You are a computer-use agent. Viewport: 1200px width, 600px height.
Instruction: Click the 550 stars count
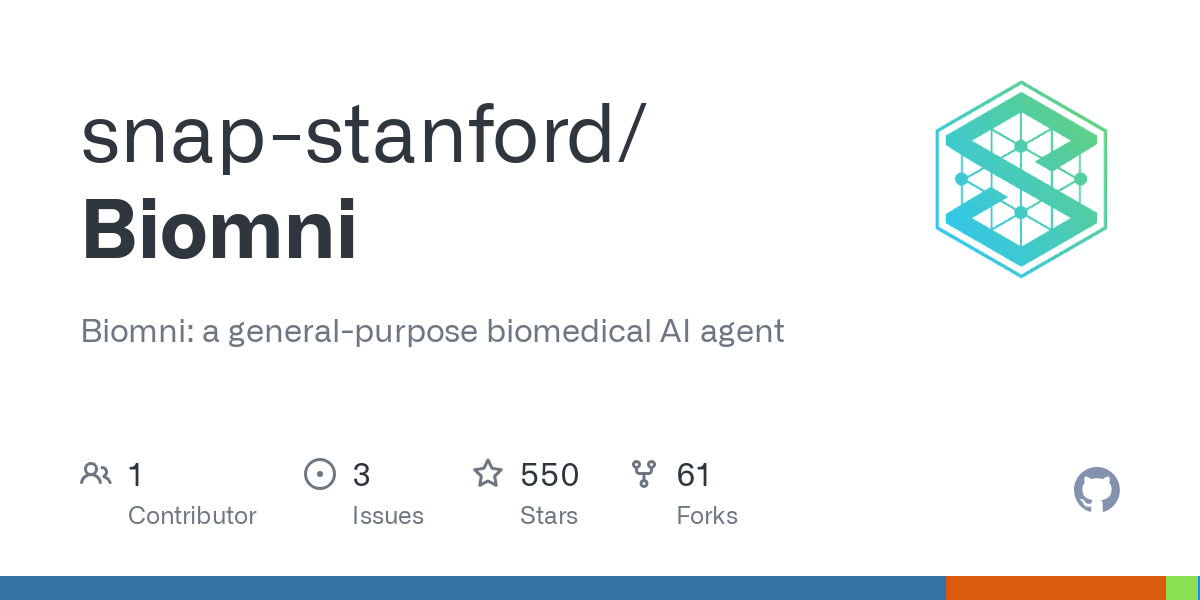(550, 474)
